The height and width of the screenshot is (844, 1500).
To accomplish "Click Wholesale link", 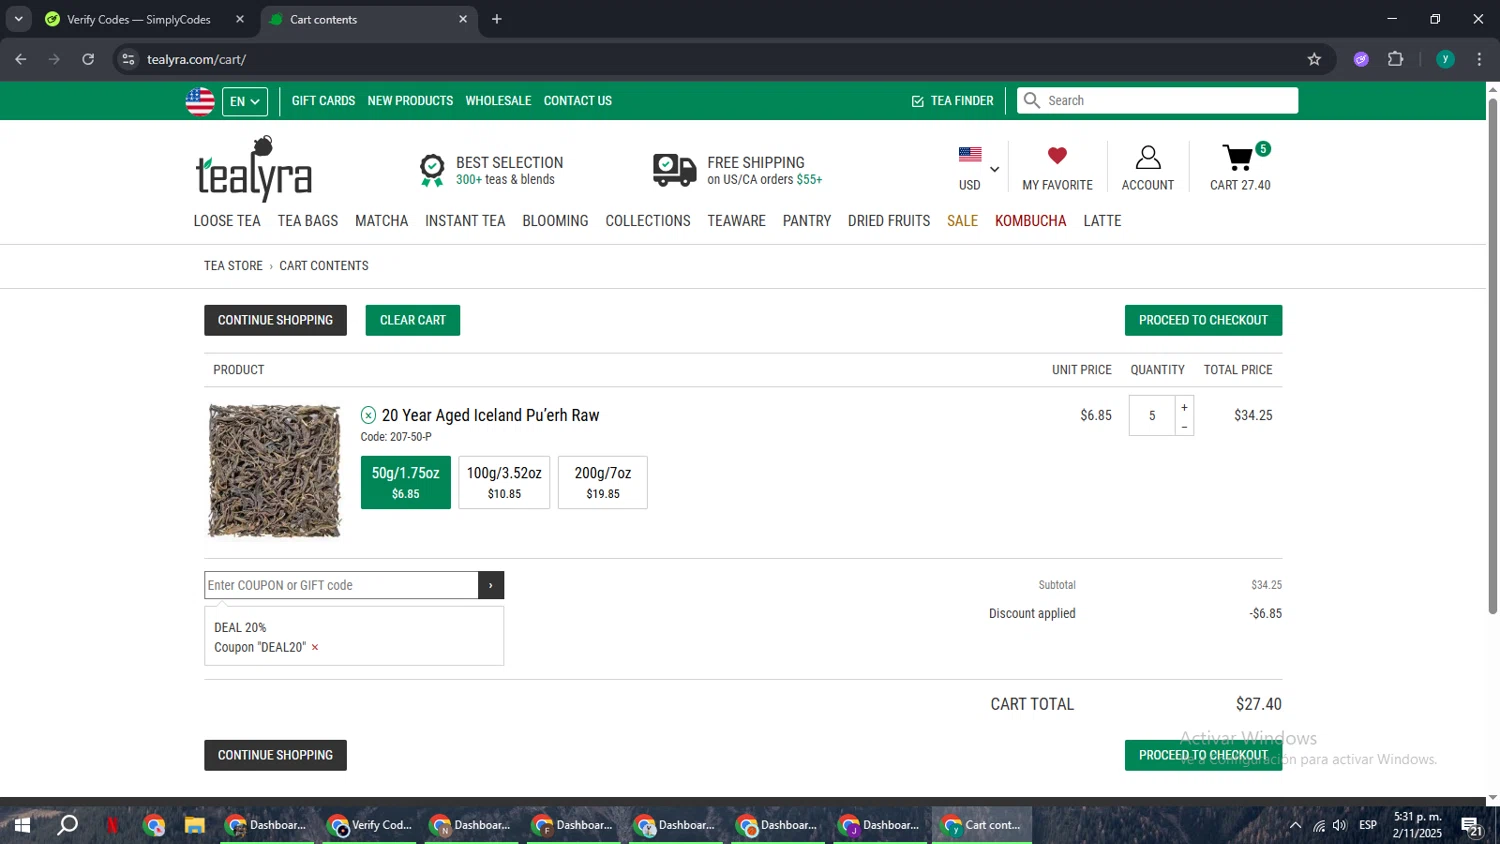I will point(498,101).
